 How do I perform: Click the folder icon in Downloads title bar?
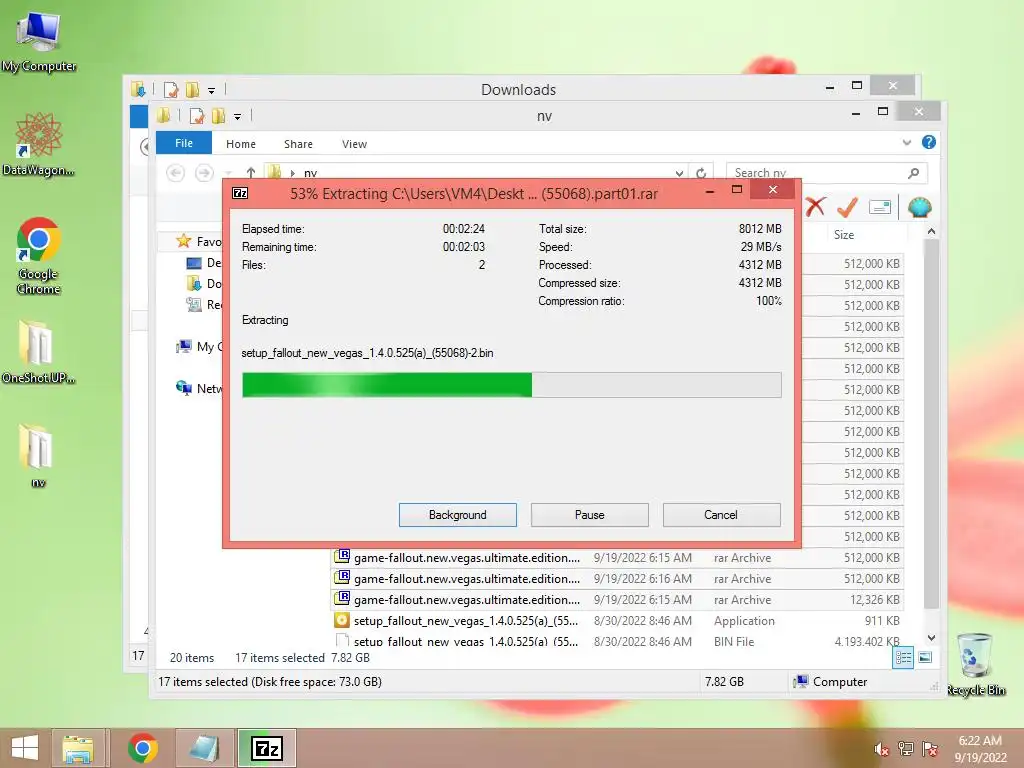(x=192, y=89)
